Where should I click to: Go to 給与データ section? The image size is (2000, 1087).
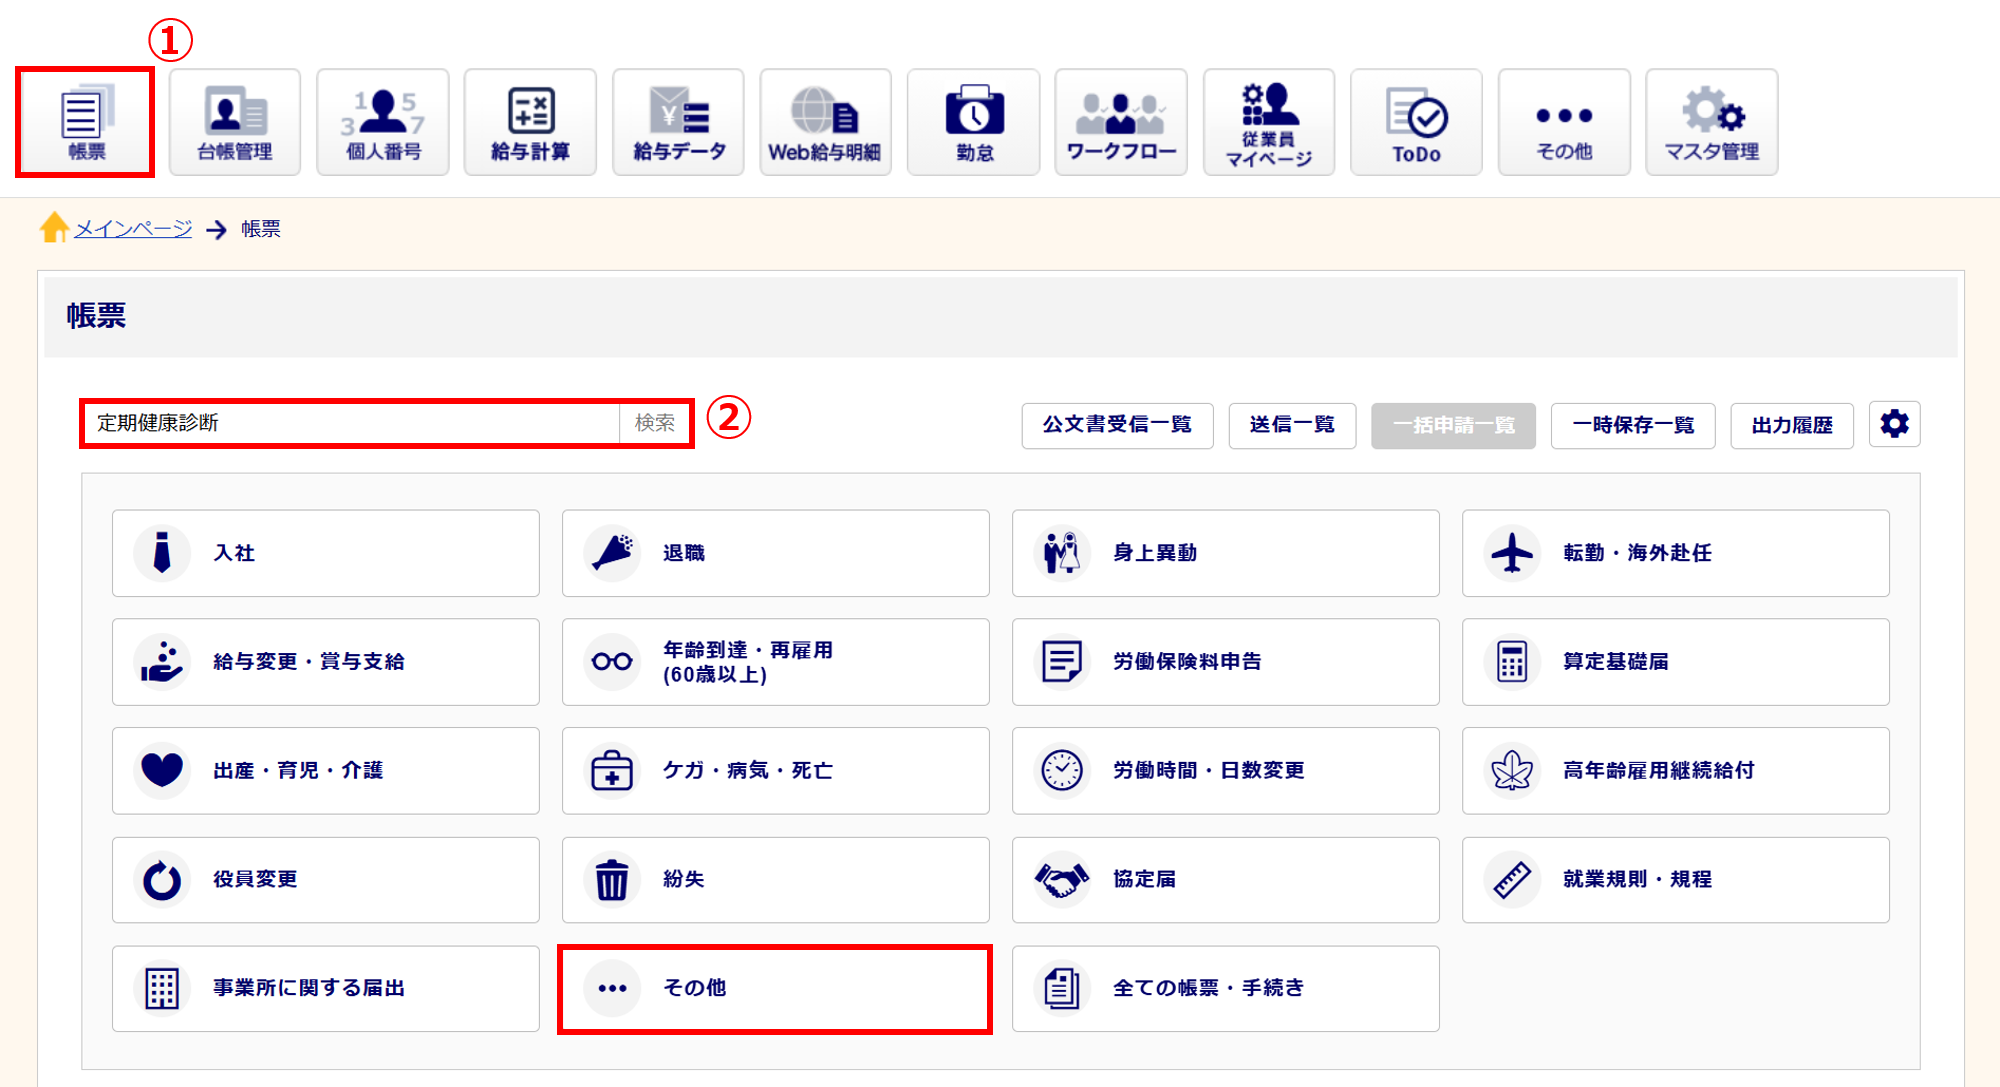678,122
